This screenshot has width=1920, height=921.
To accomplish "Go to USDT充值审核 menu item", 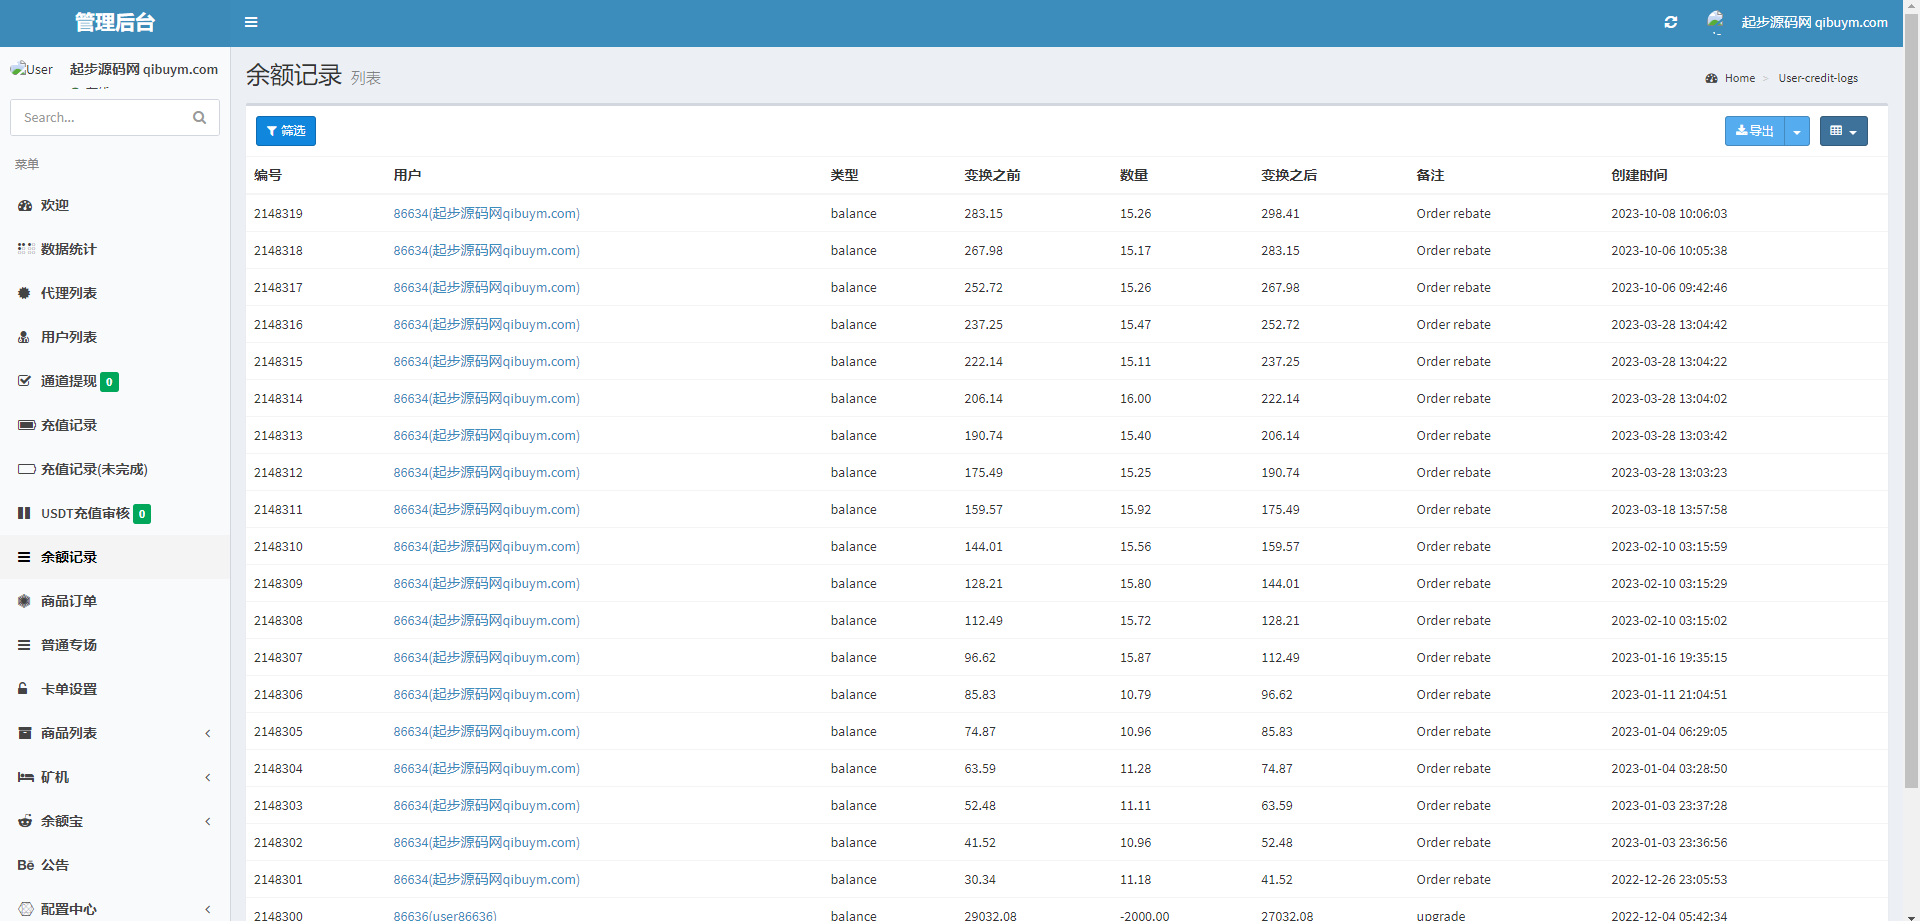I will click(x=85, y=513).
